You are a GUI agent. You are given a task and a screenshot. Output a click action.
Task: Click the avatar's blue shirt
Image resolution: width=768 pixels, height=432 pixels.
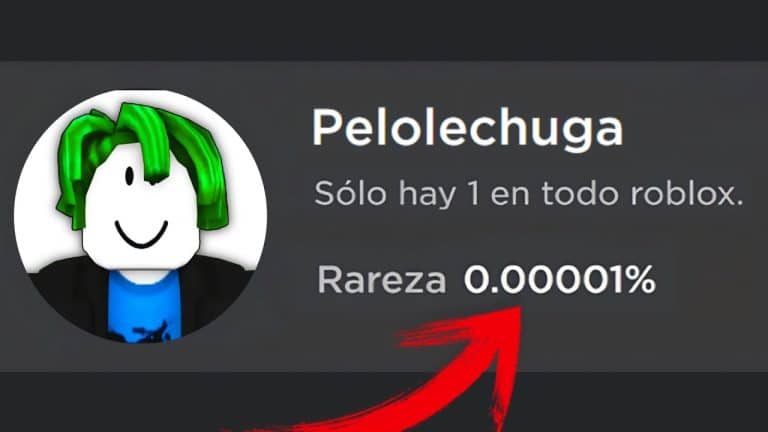[144, 306]
